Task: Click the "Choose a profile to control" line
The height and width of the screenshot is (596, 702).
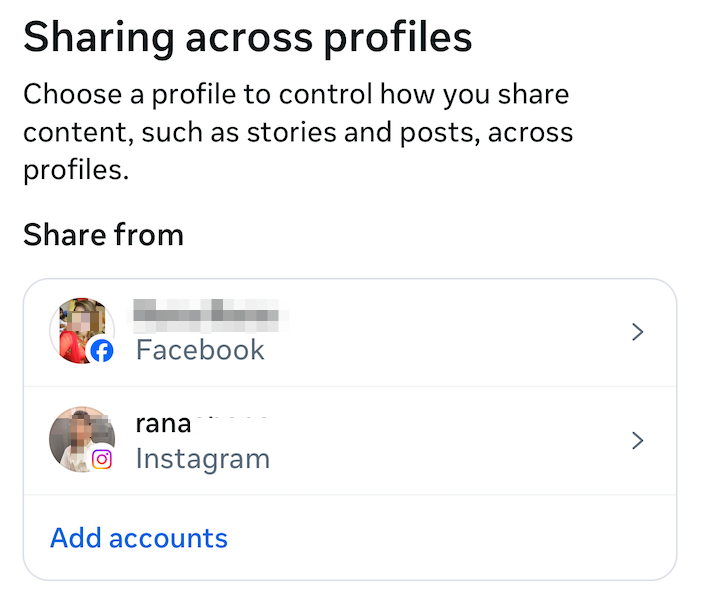Action: pyautogui.click(x=296, y=95)
